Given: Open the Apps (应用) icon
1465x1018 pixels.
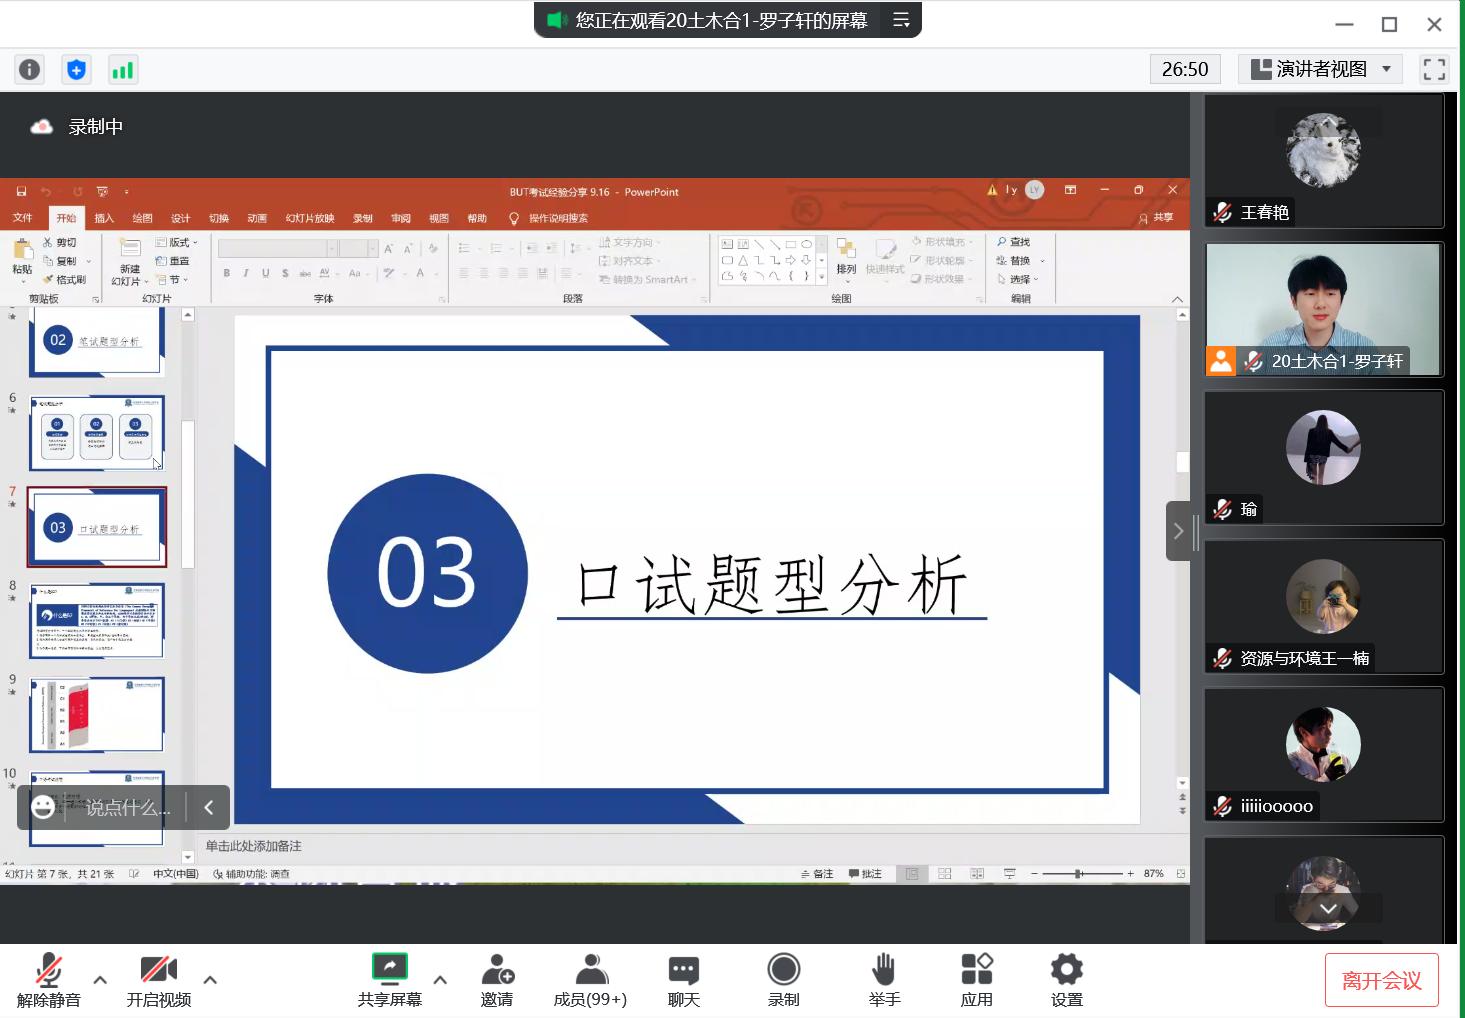Looking at the screenshot, I should (x=976, y=979).
